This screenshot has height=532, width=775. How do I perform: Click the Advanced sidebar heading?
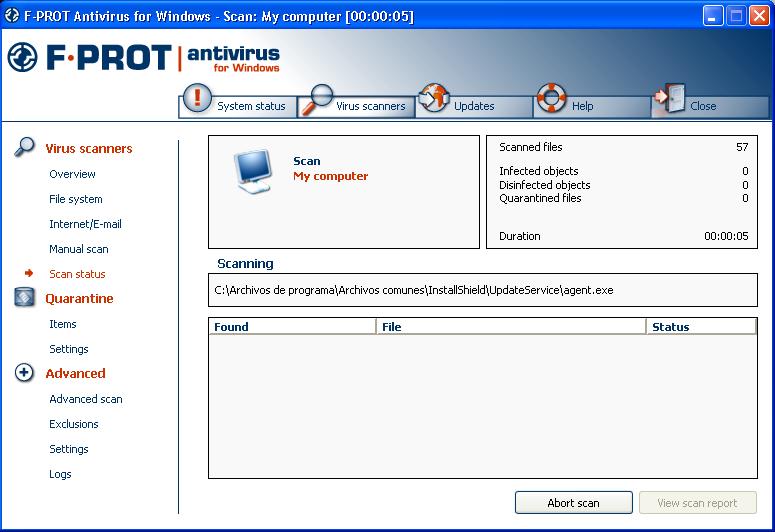point(75,373)
